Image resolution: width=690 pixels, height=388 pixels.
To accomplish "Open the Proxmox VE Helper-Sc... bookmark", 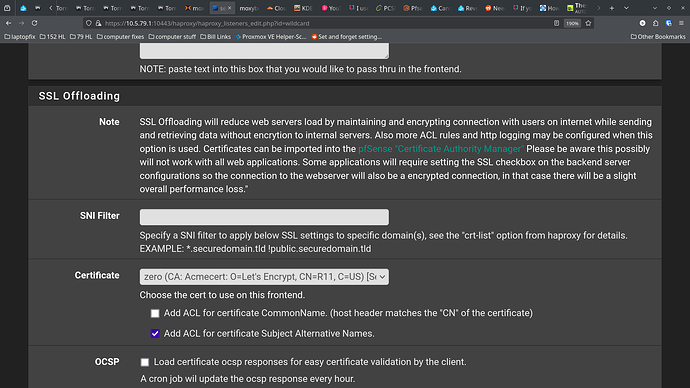I will 271,37.
